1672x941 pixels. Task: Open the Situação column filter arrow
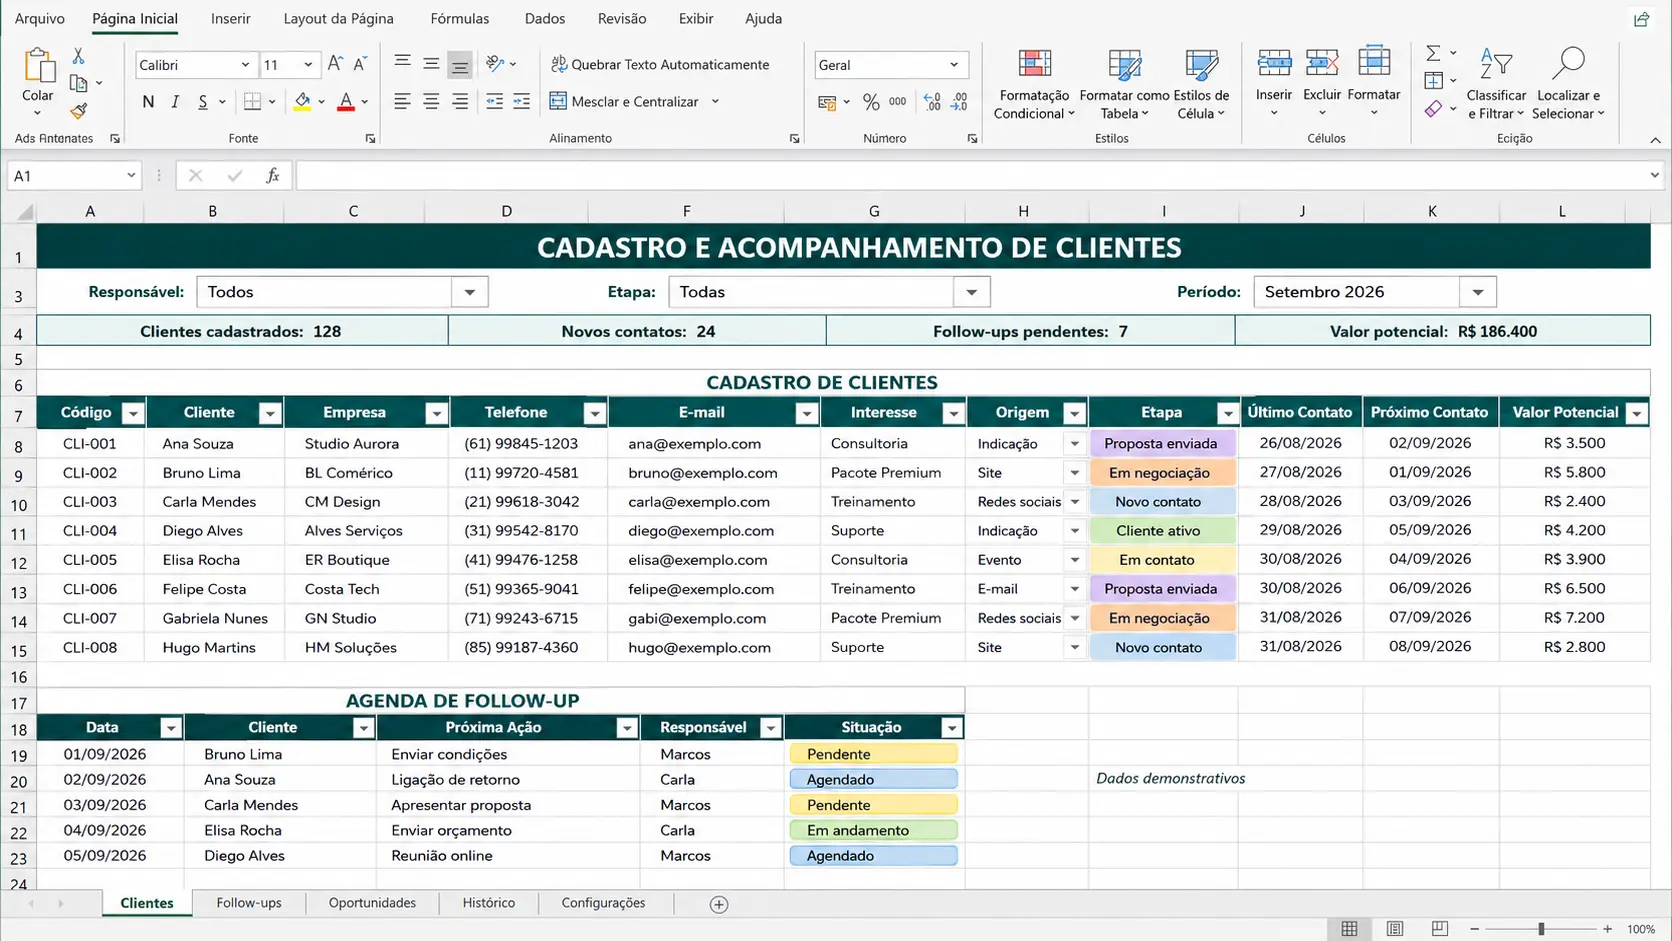coord(952,728)
